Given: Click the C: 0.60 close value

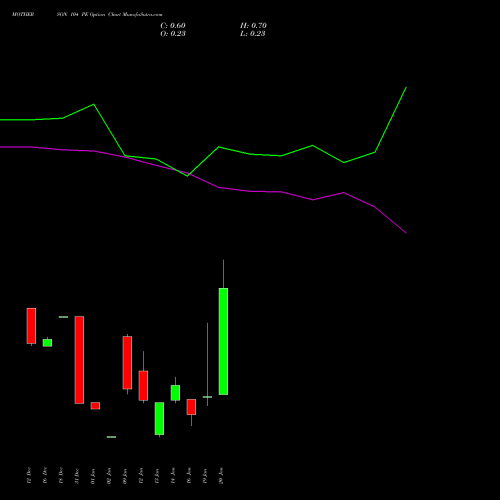Looking at the screenshot, I should (x=173, y=25).
